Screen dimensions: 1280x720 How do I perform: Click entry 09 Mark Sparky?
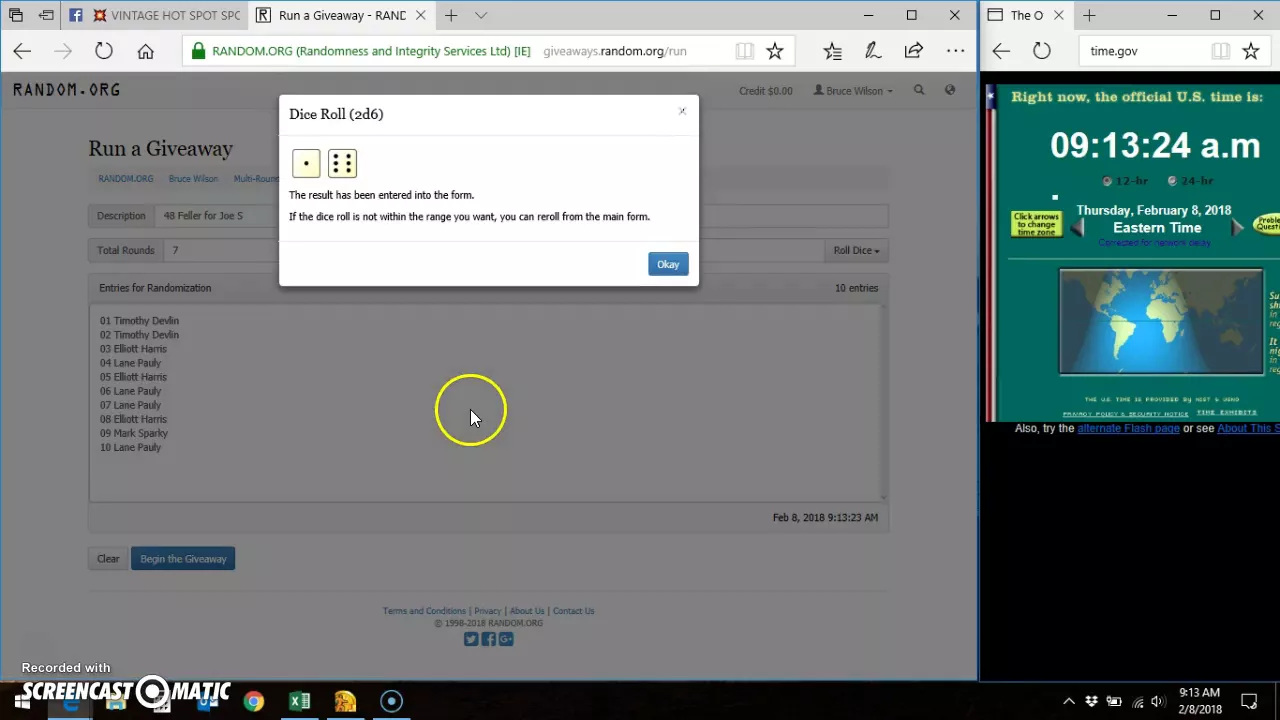click(x=134, y=433)
